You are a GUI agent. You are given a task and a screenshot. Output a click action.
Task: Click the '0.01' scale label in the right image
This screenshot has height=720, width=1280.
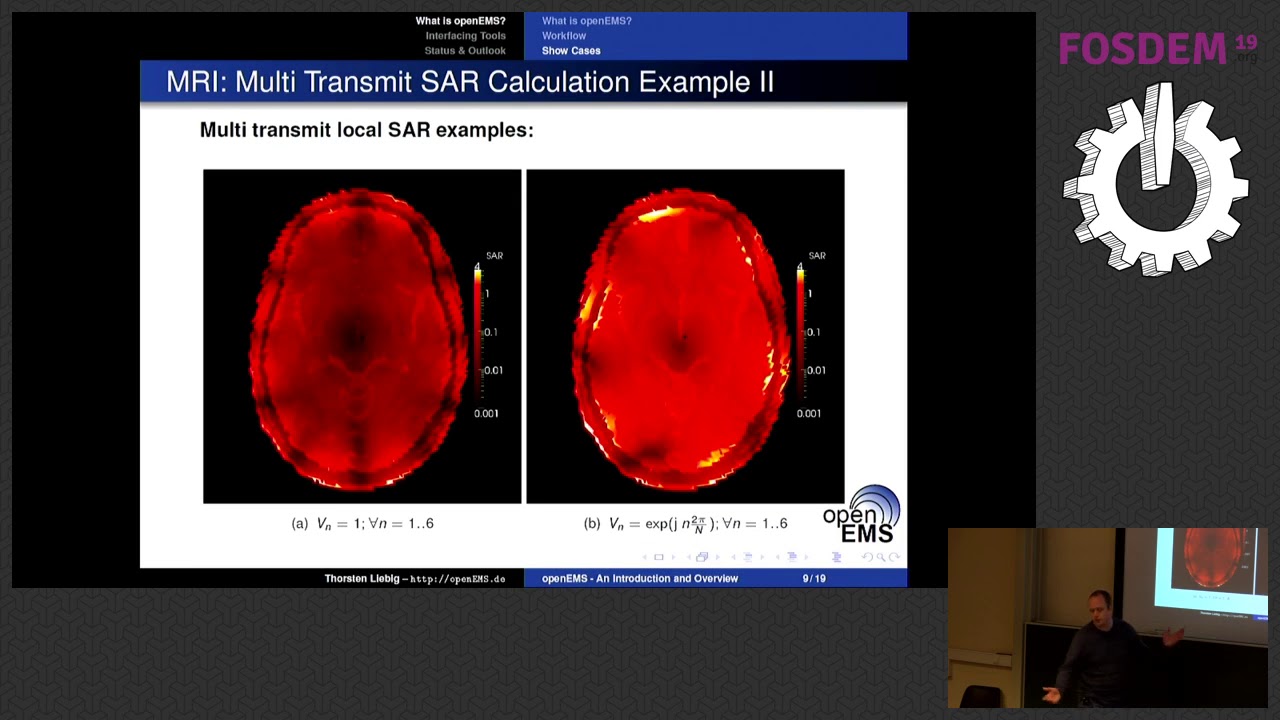(x=816, y=371)
